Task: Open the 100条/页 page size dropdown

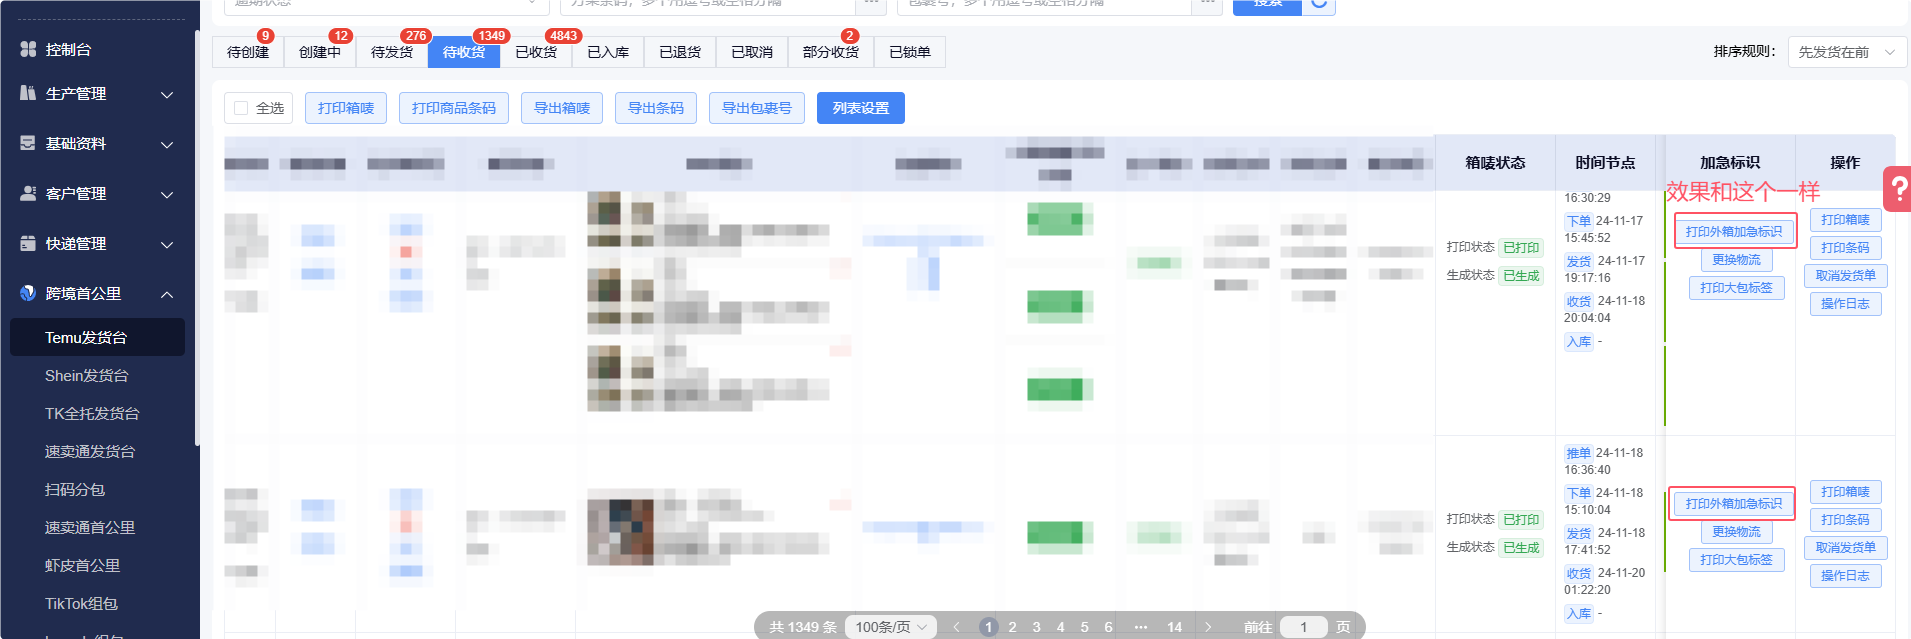Action: (891, 627)
